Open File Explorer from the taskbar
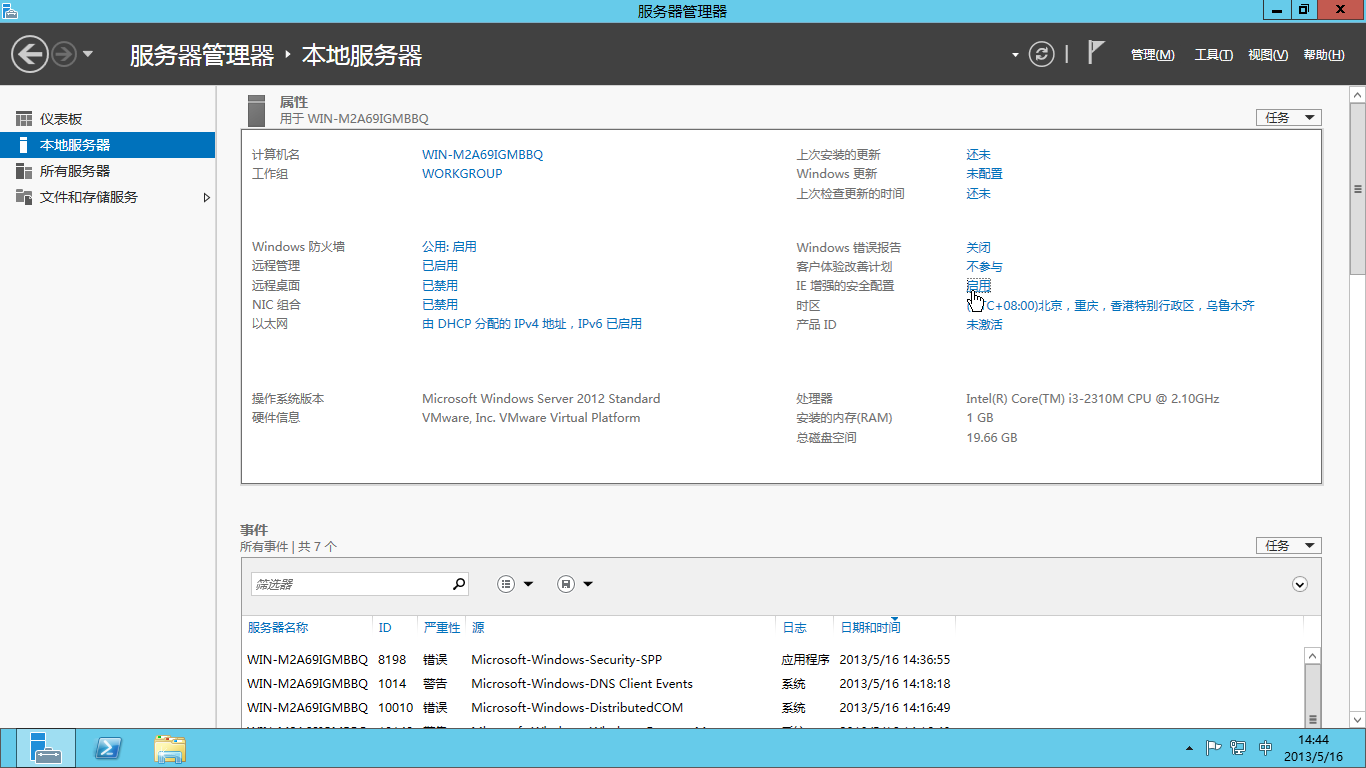 170,748
